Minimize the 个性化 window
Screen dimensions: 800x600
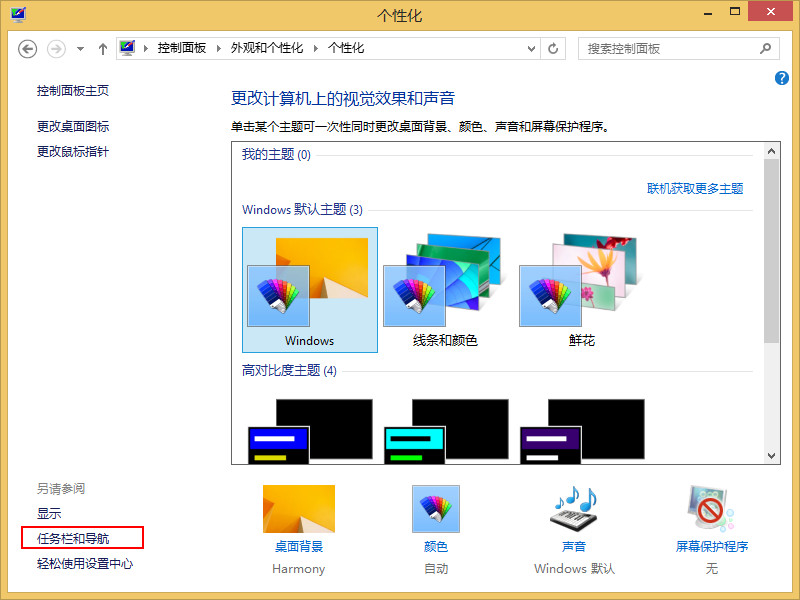click(708, 12)
